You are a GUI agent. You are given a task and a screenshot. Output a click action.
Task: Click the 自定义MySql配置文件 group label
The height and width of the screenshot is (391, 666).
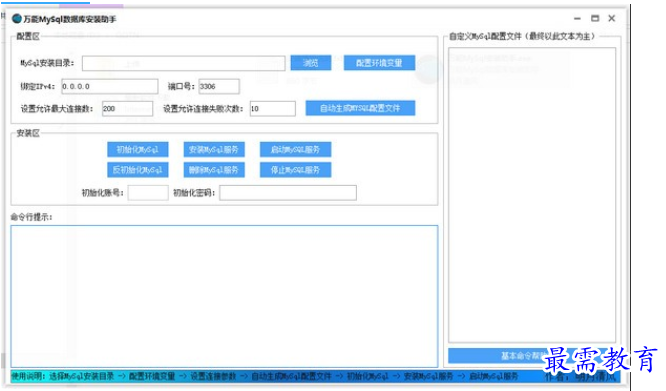coord(522,37)
